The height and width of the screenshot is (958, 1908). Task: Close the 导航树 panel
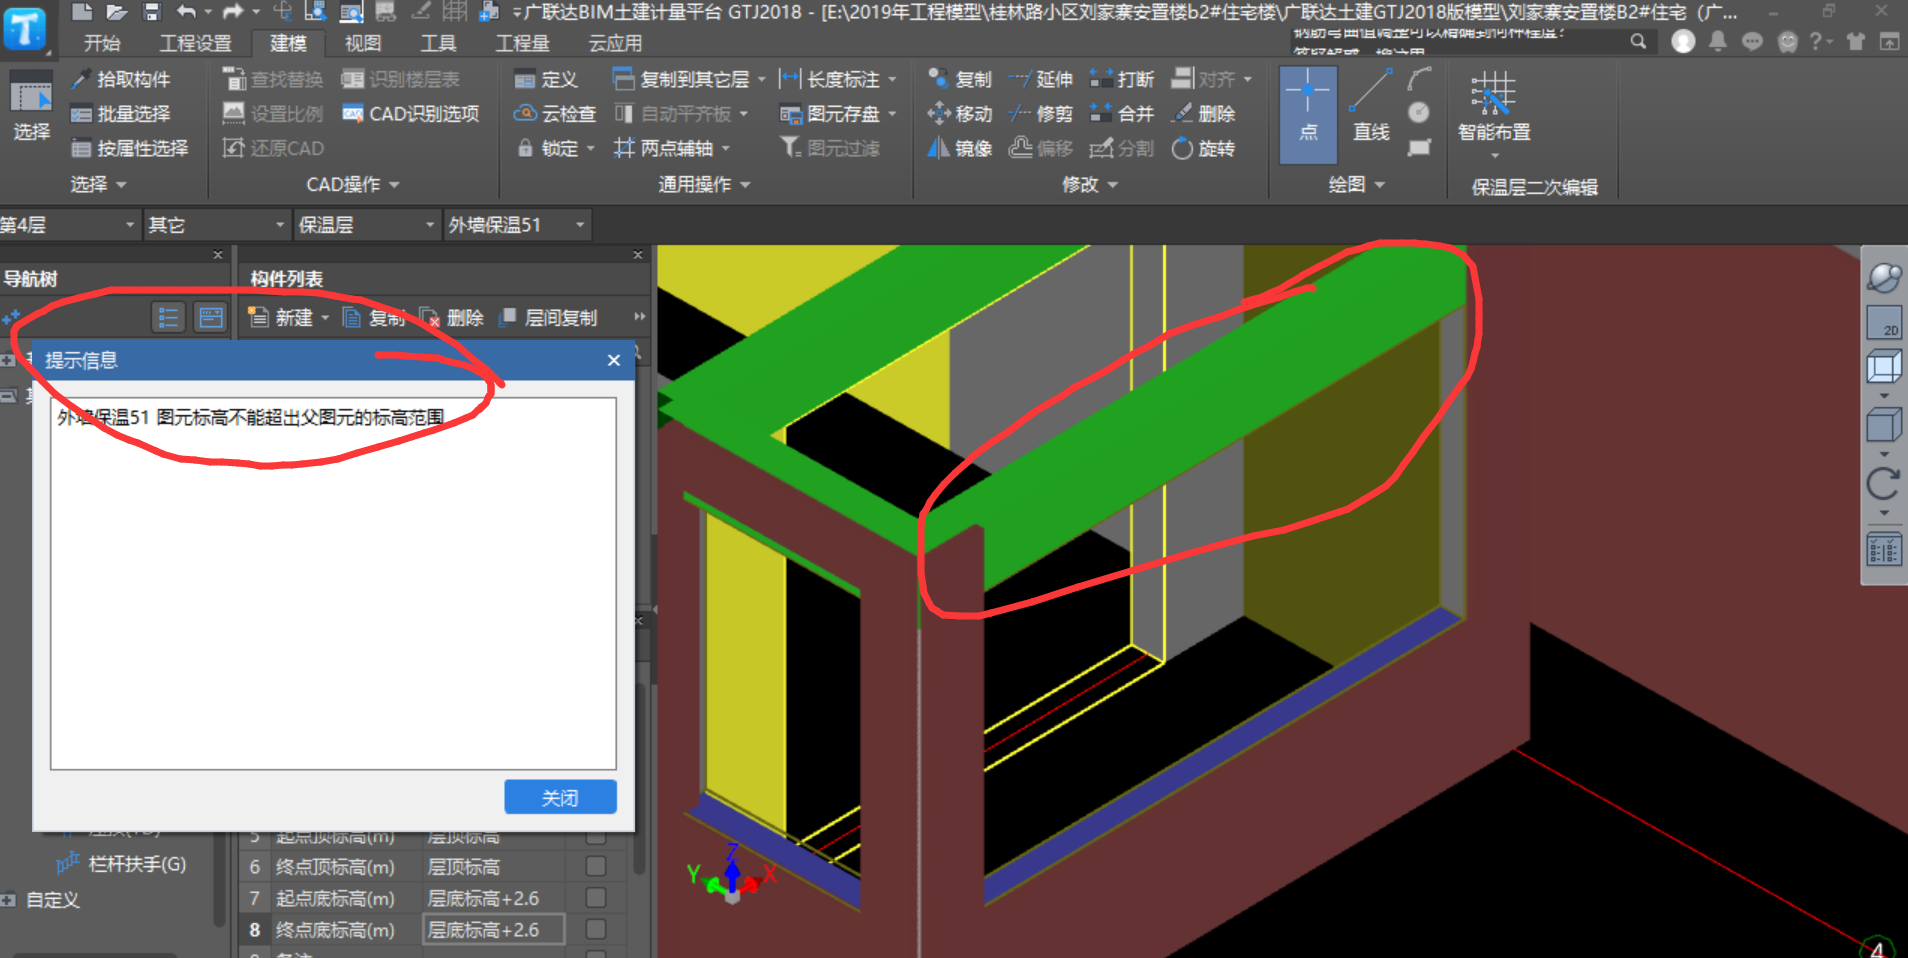(218, 255)
